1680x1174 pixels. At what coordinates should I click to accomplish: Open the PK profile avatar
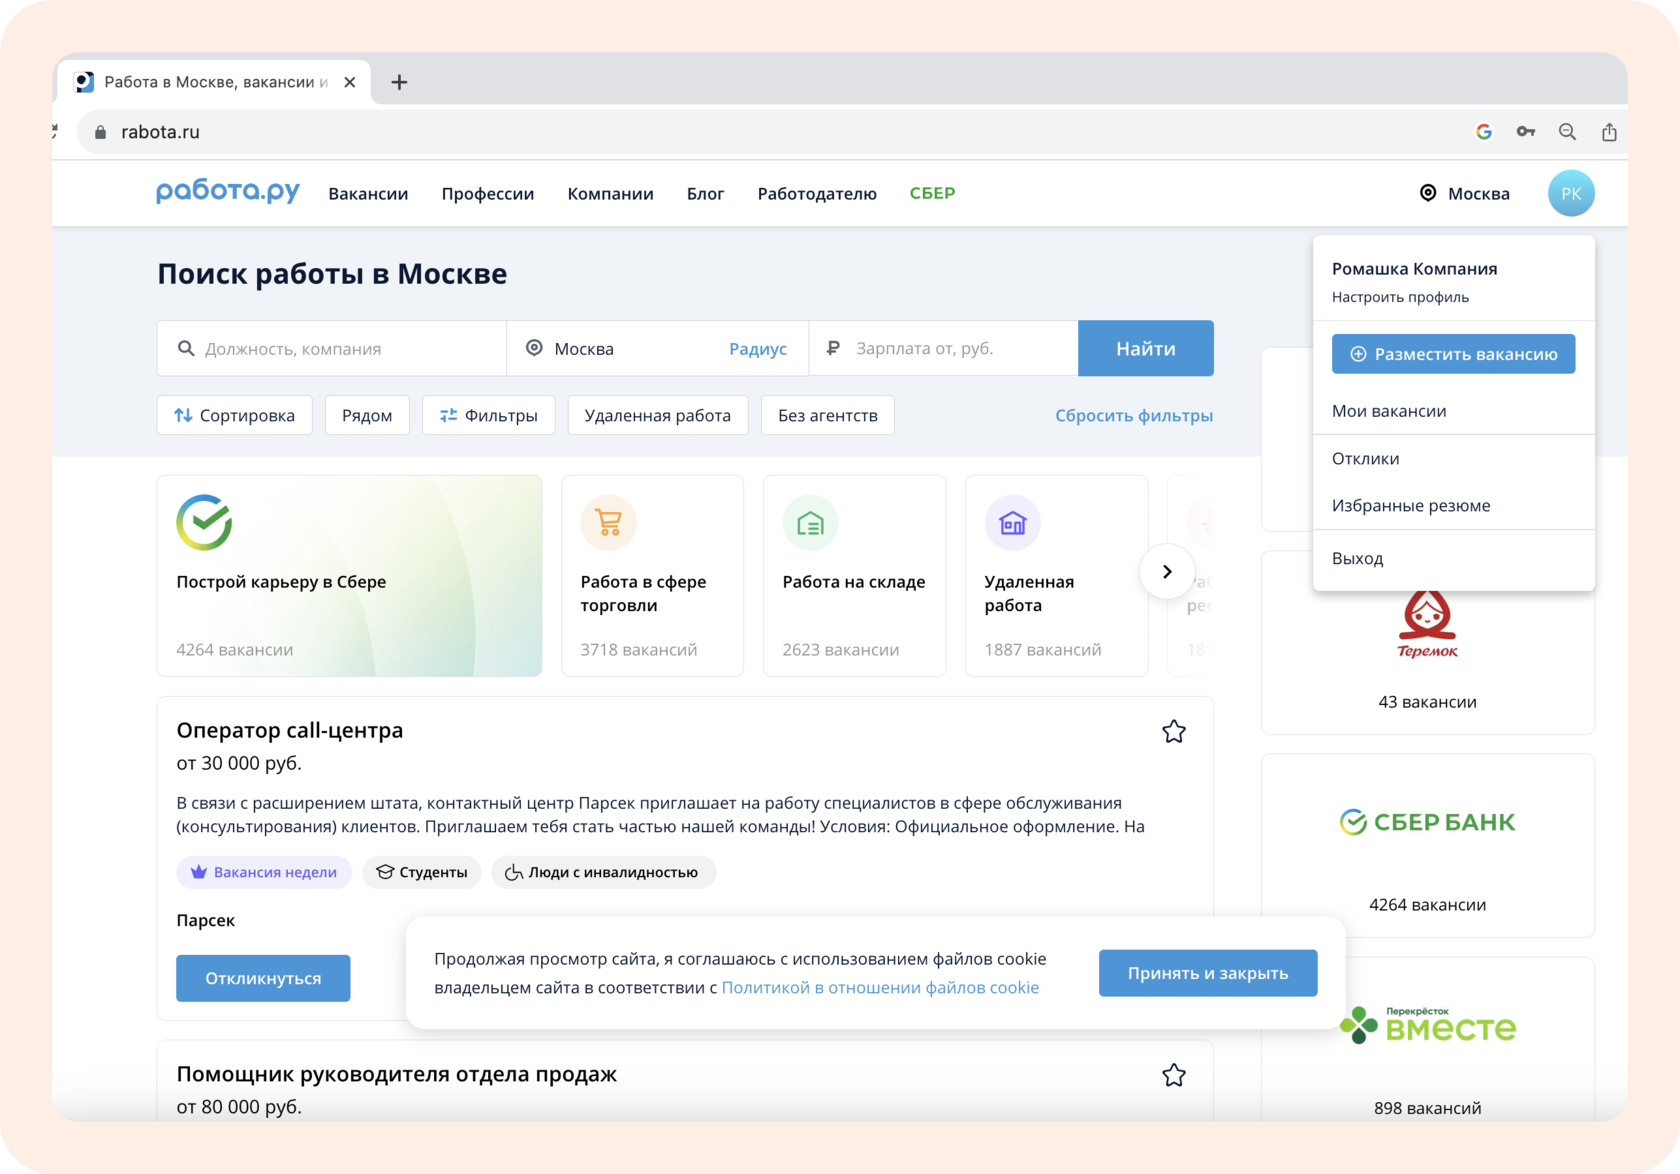pos(1570,193)
